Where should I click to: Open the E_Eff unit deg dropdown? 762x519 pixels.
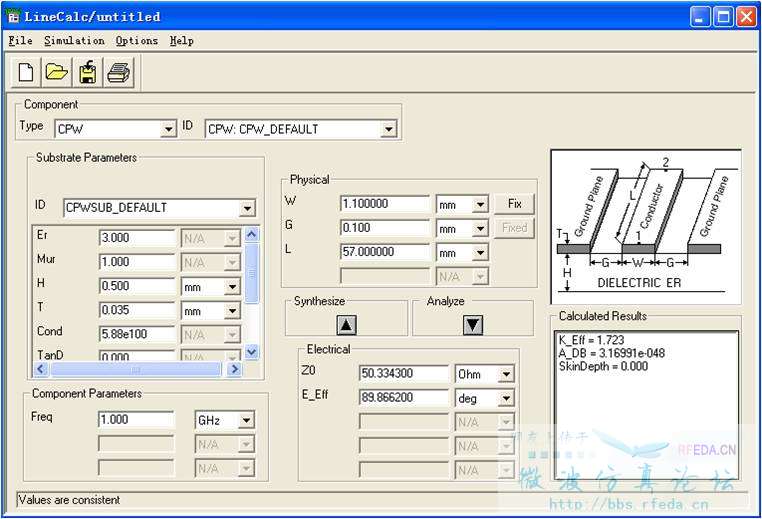coord(506,398)
